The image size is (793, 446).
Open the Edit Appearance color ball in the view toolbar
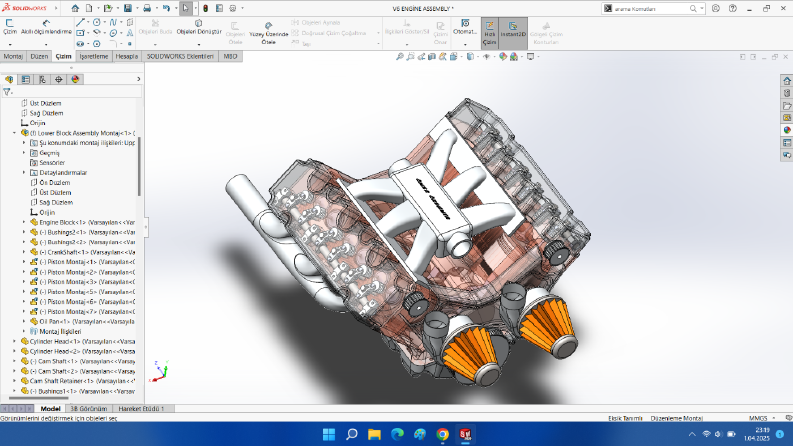point(503,57)
